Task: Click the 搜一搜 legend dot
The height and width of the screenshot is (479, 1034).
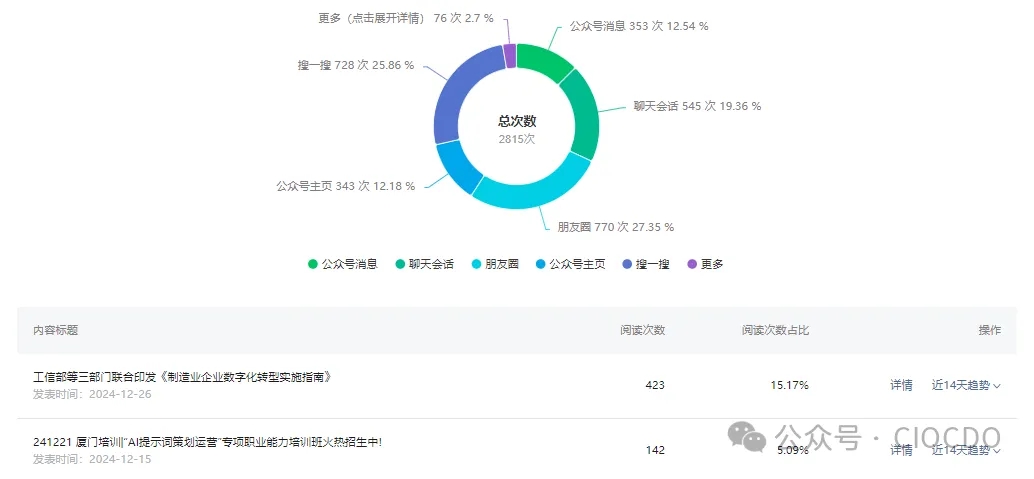Action: (628, 264)
